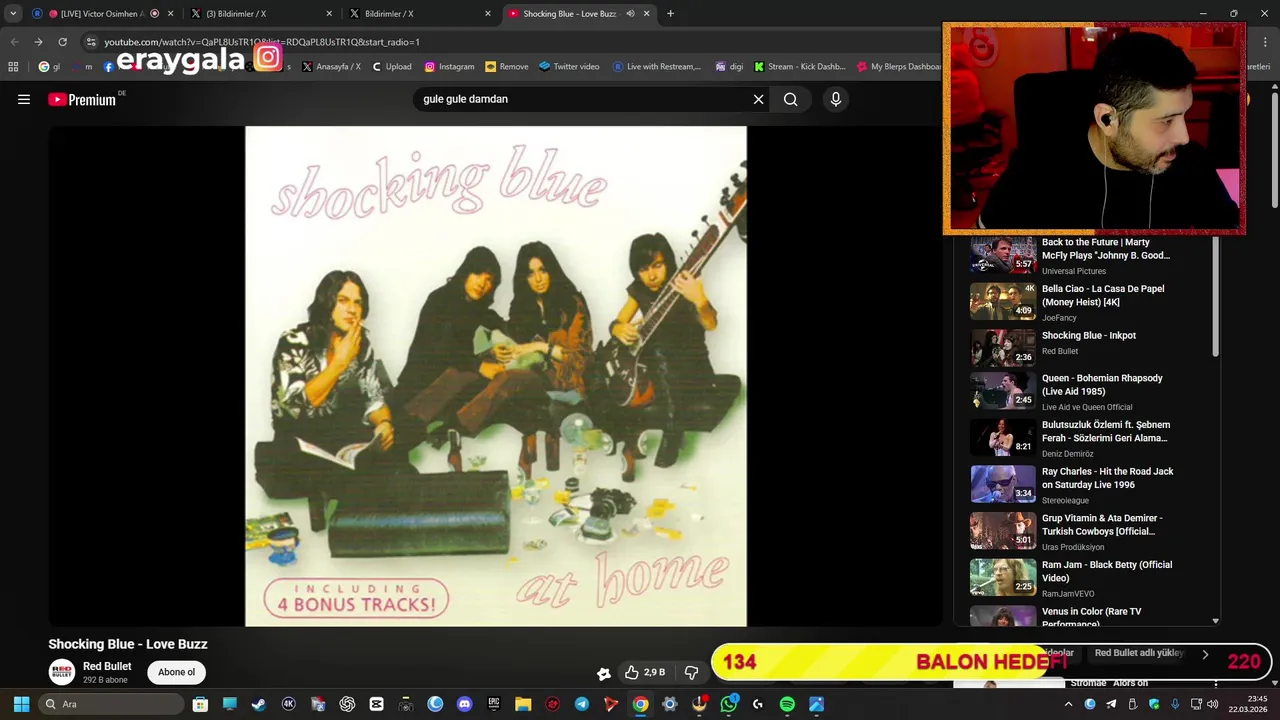1280x720 pixels.
Task: Open volume control in system tray
Action: pyautogui.click(x=1213, y=704)
